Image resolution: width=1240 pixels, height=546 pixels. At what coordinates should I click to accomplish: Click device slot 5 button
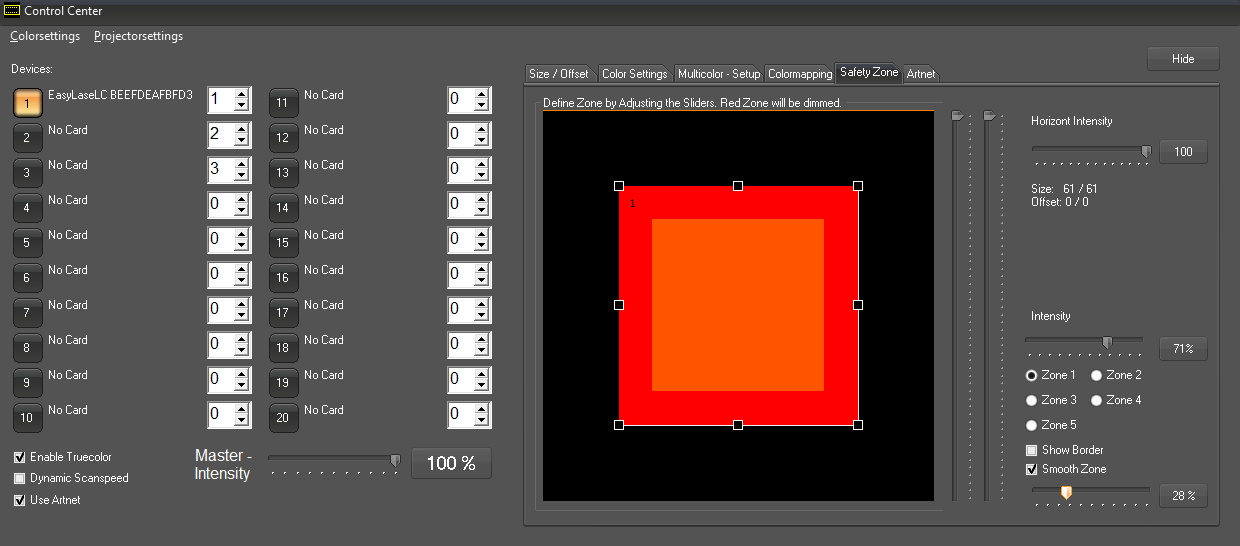pos(28,242)
